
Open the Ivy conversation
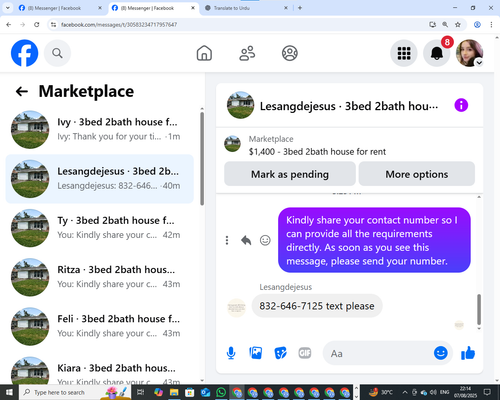point(99,129)
